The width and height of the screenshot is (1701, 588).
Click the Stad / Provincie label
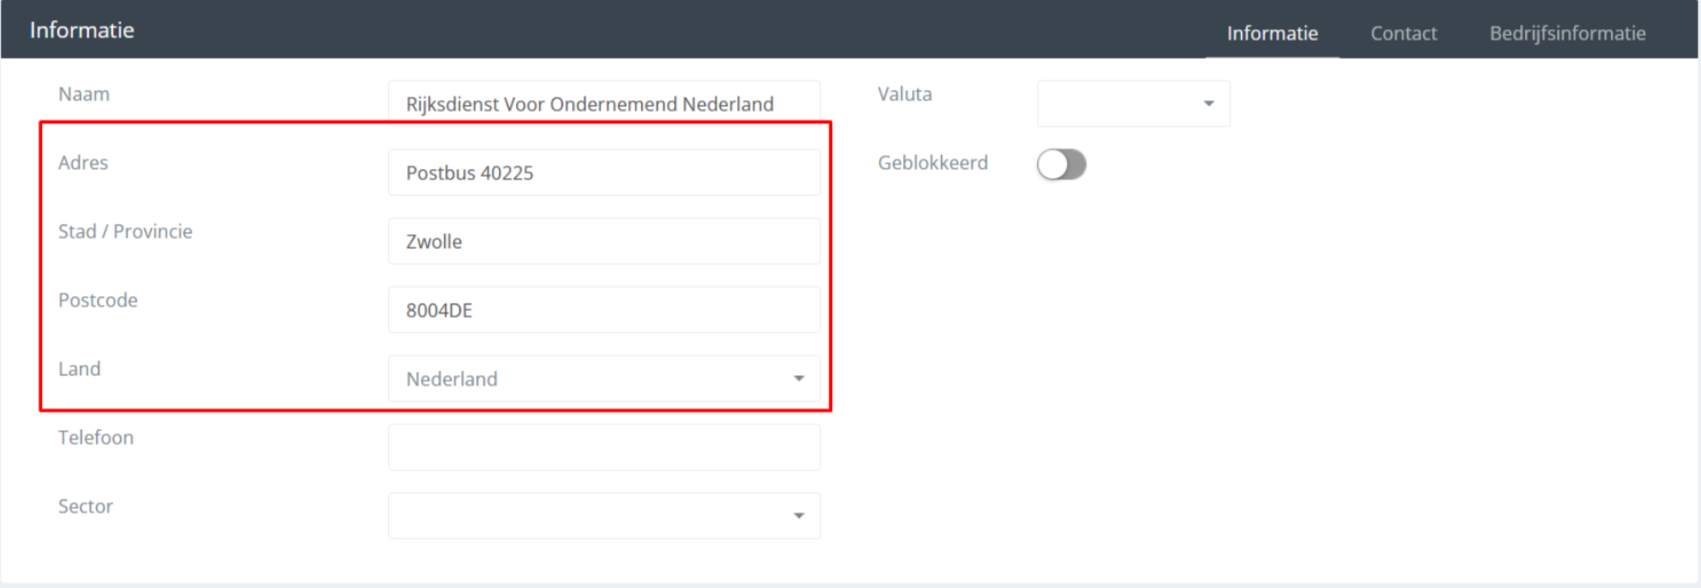coord(125,232)
